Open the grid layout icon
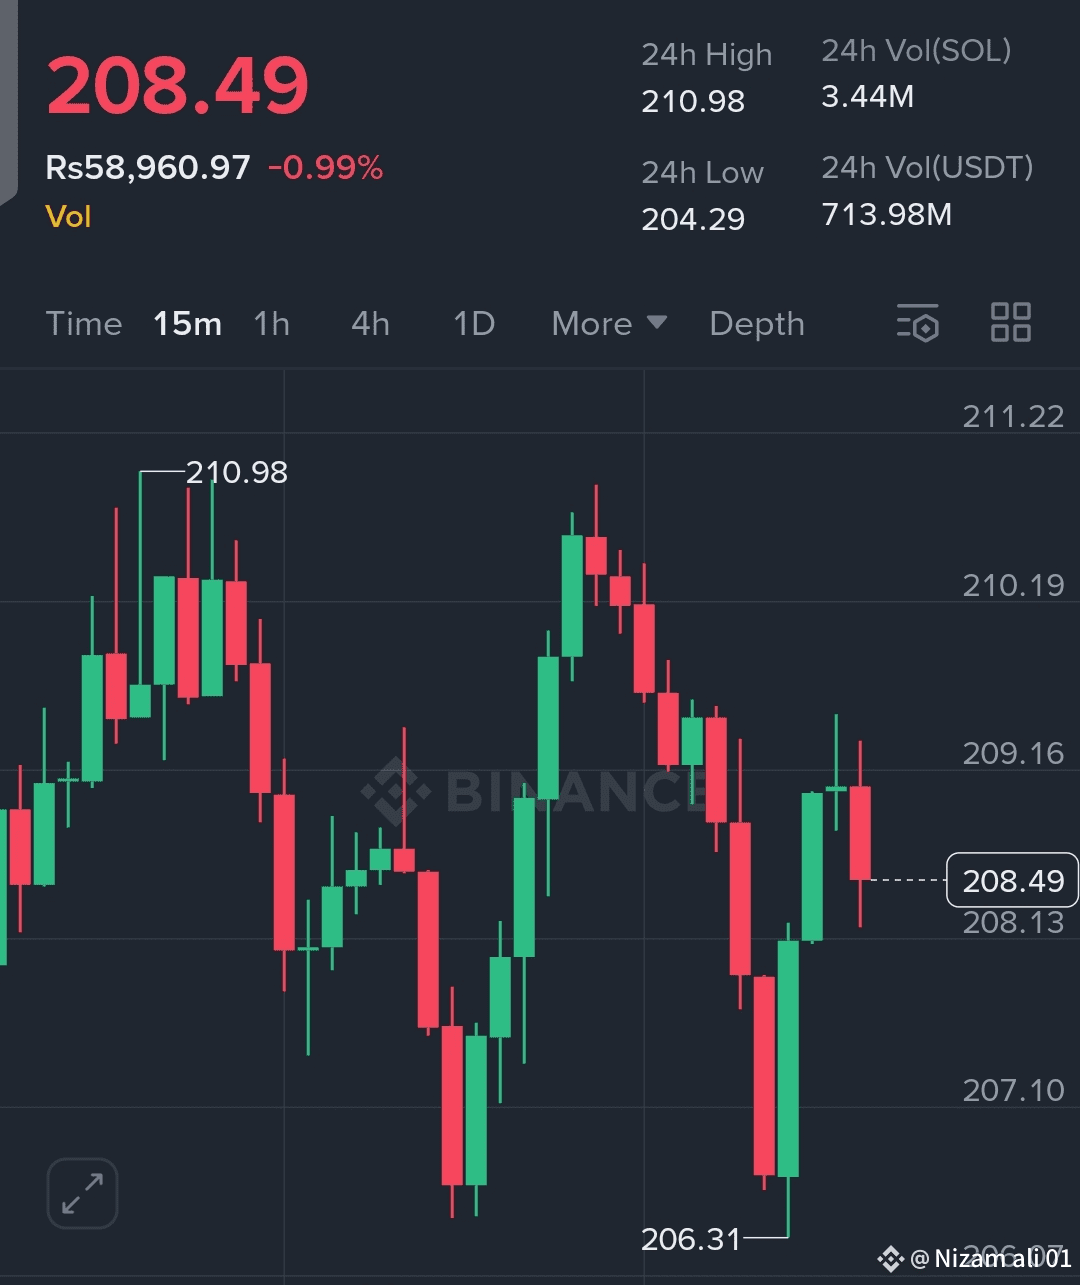 (1010, 323)
